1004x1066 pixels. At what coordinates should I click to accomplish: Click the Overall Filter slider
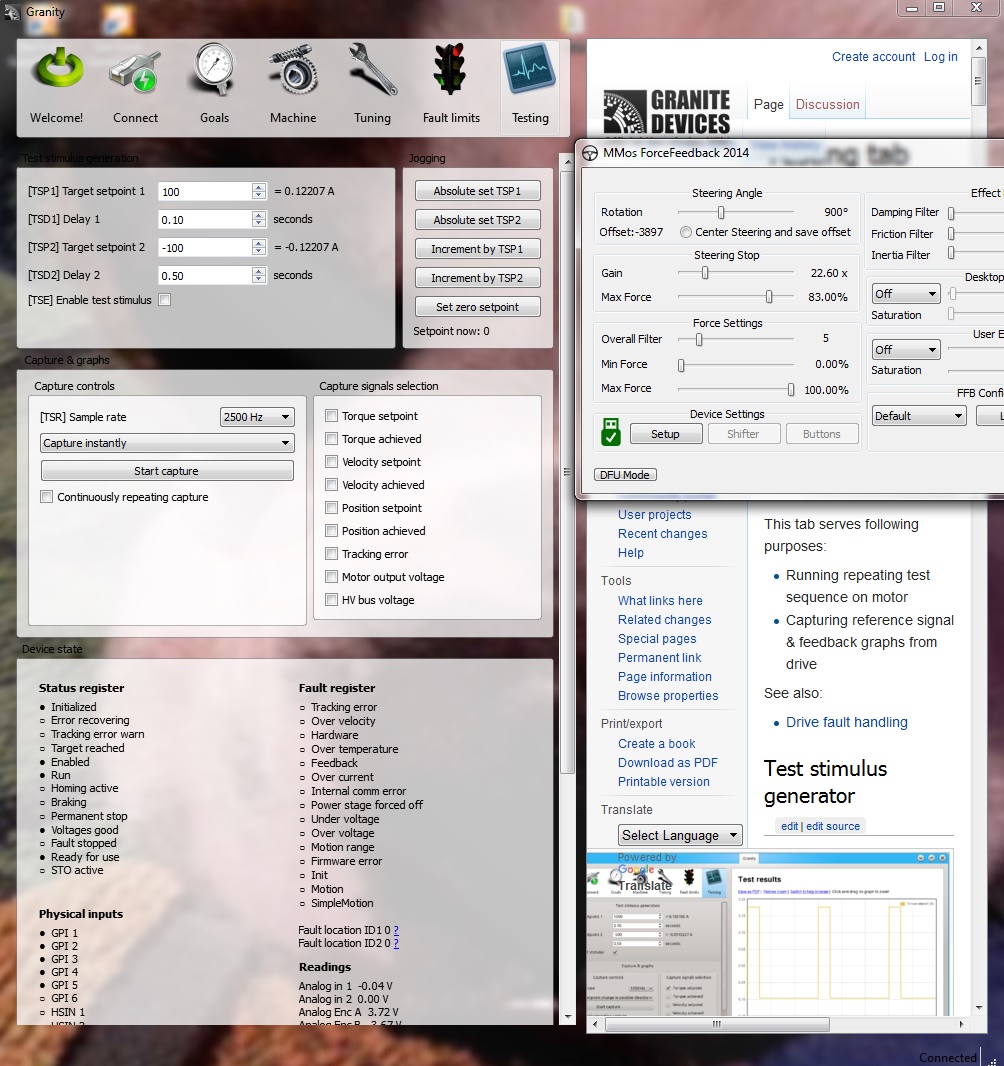[735, 339]
